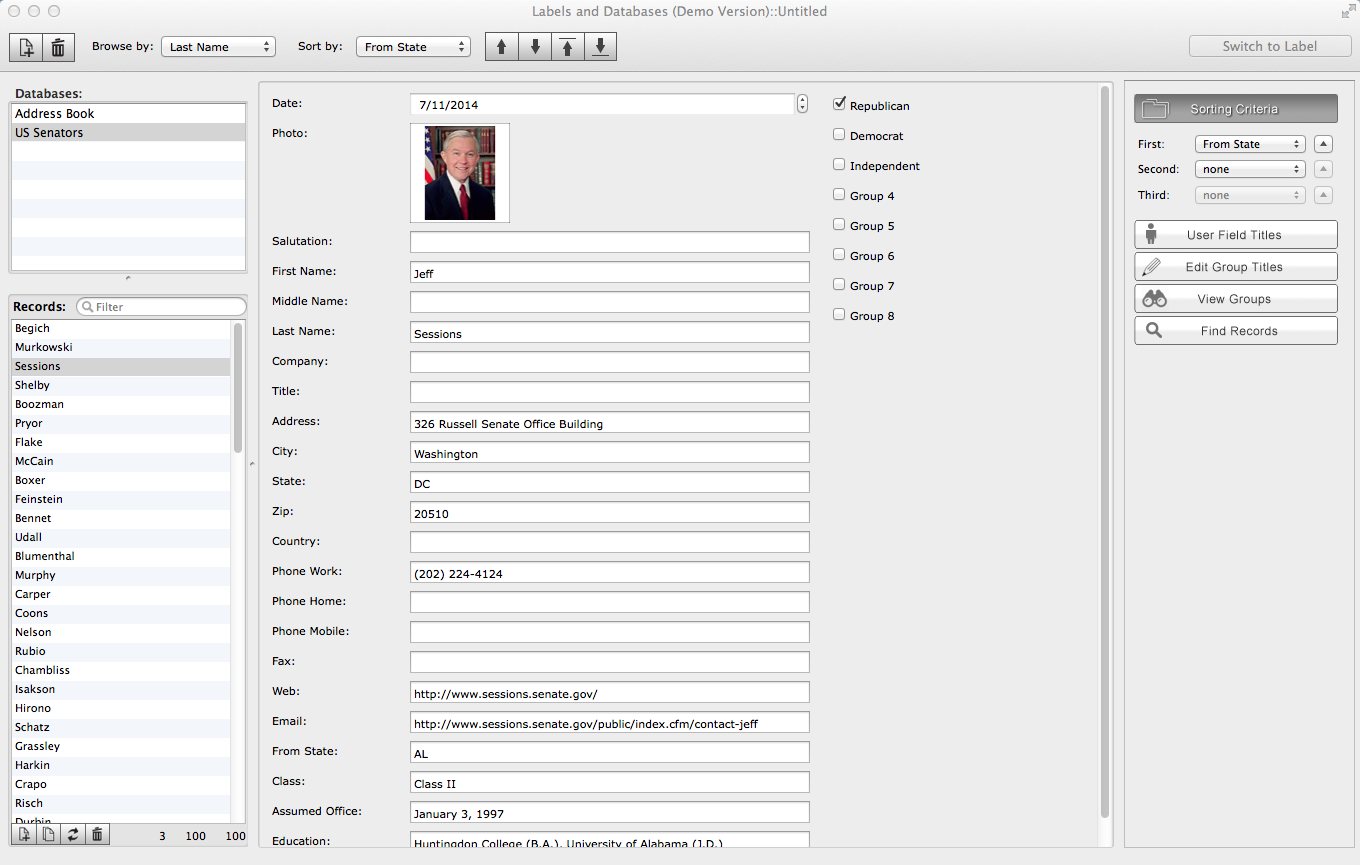This screenshot has width=1360, height=865.
Task: Select the Murkowski record
Action: 121,347
